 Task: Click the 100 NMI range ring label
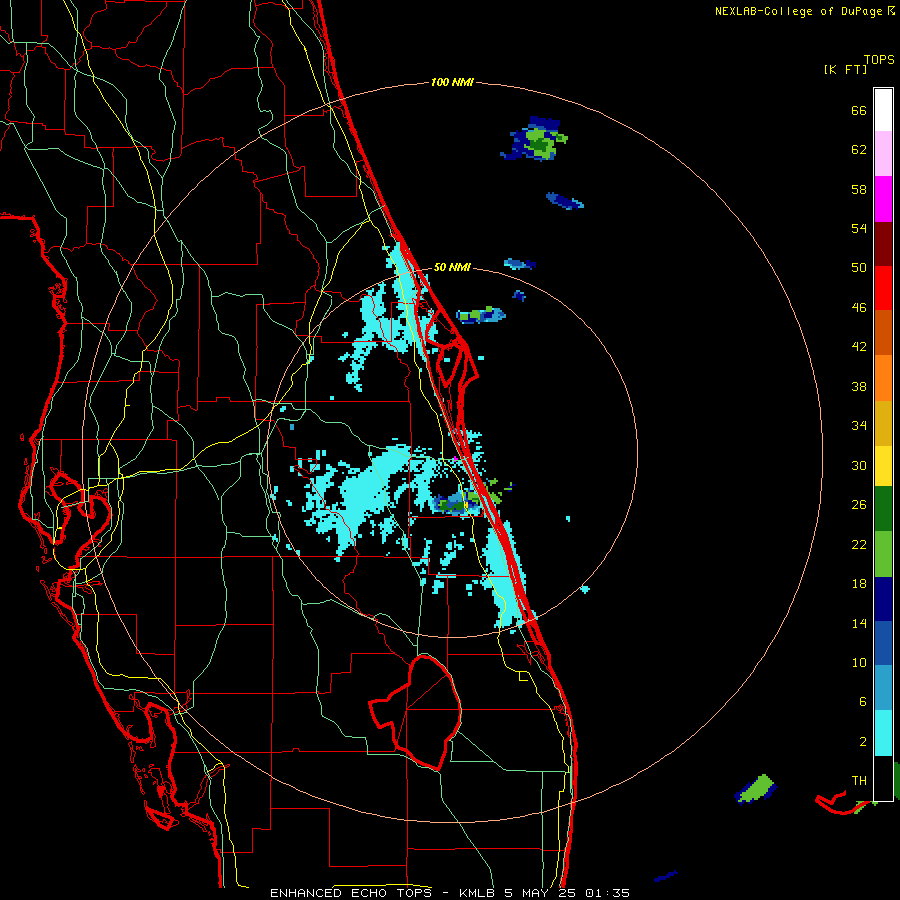[452, 83]
